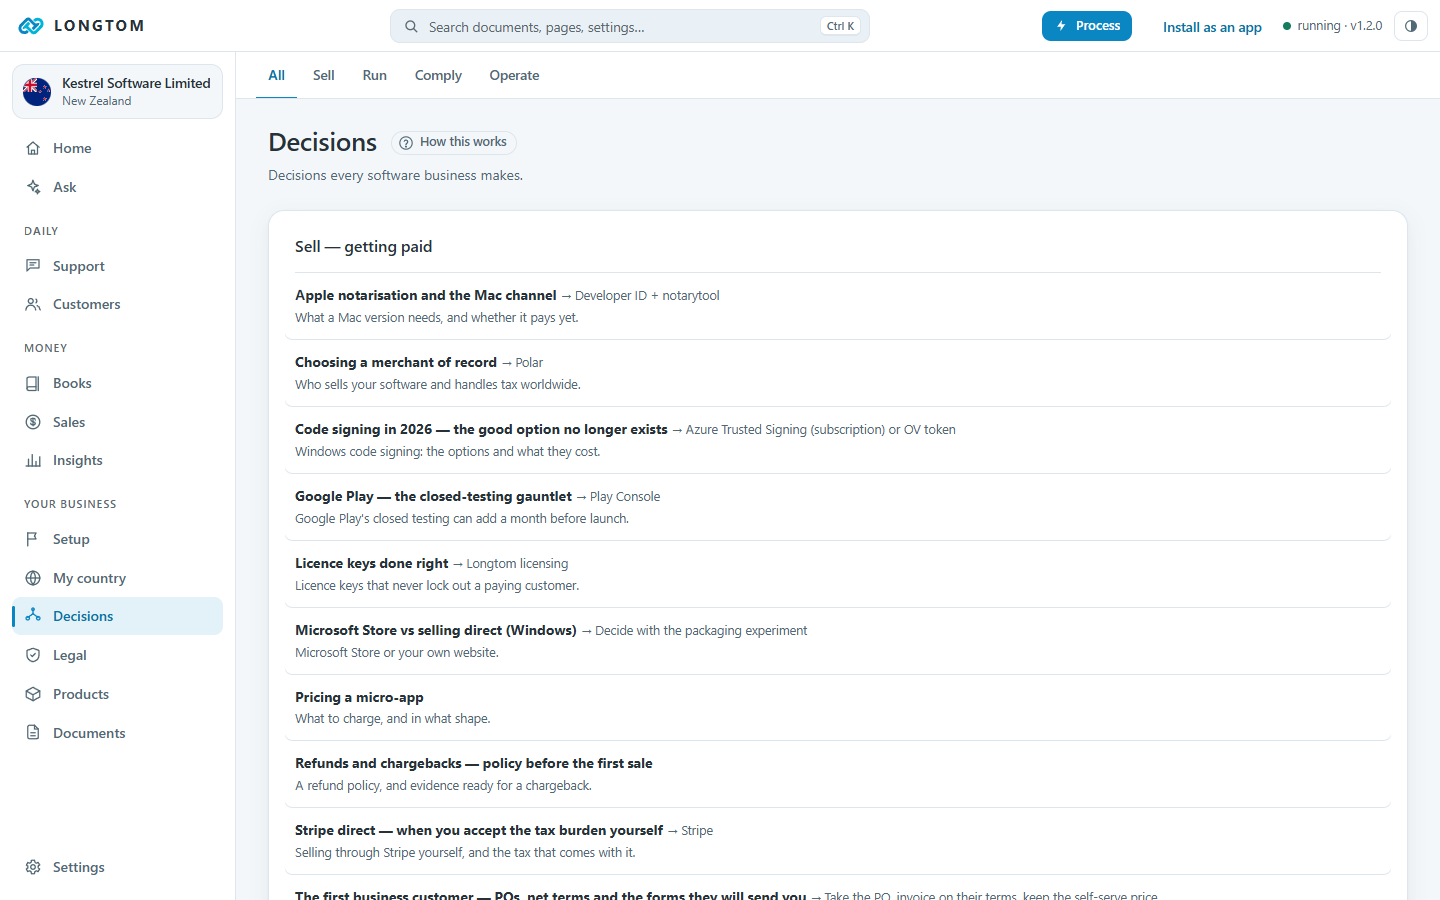Open Google Play closed-testing gauntlet decision
Image resolution: width=1440 pixels, height=900 pixels.
pyautogui.click(x=838, y=507)
